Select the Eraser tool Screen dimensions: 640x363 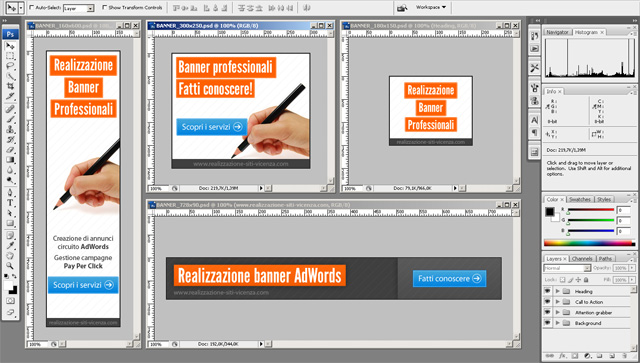pyautogui.click(x=10, y=150)
